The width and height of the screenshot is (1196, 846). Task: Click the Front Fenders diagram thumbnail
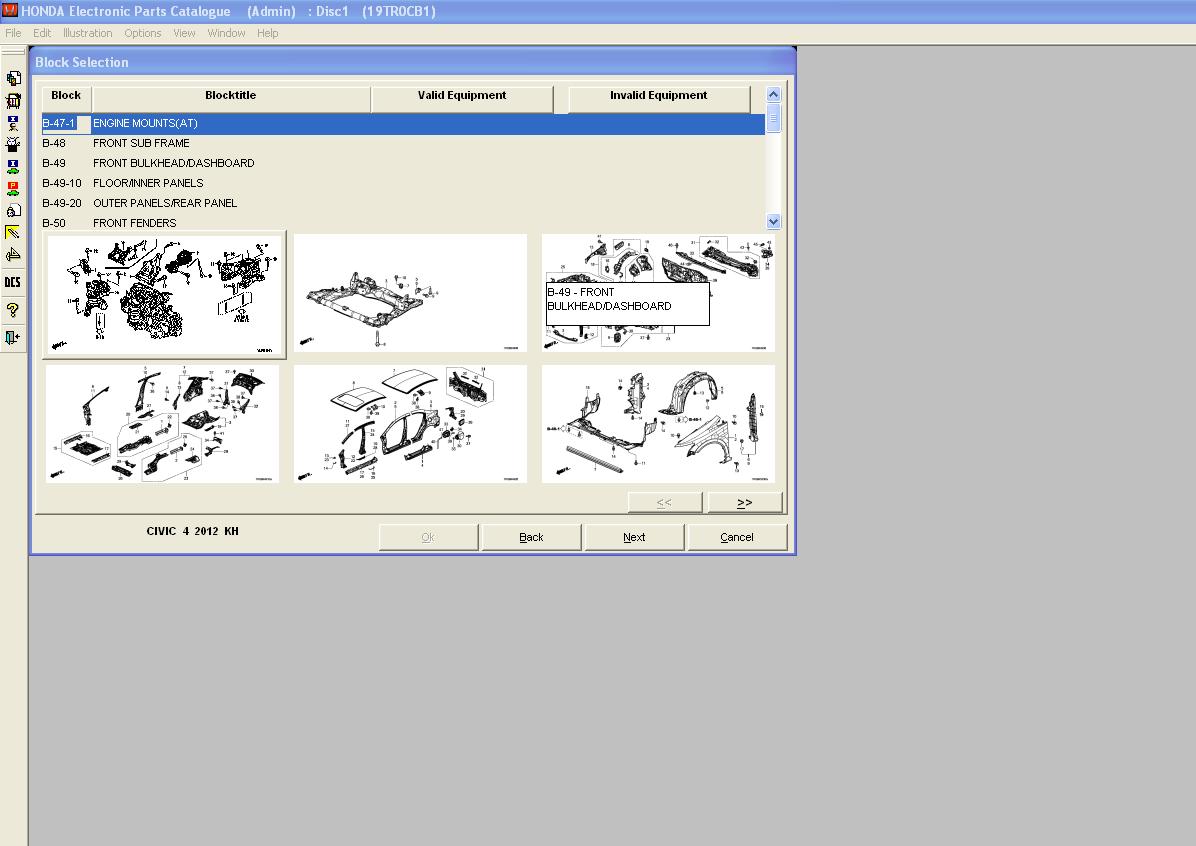pyautogui.click(x=658, y=424)
